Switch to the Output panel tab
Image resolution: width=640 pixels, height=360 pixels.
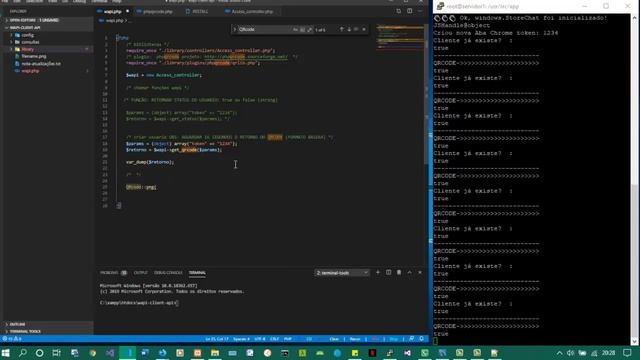[140, 273]
